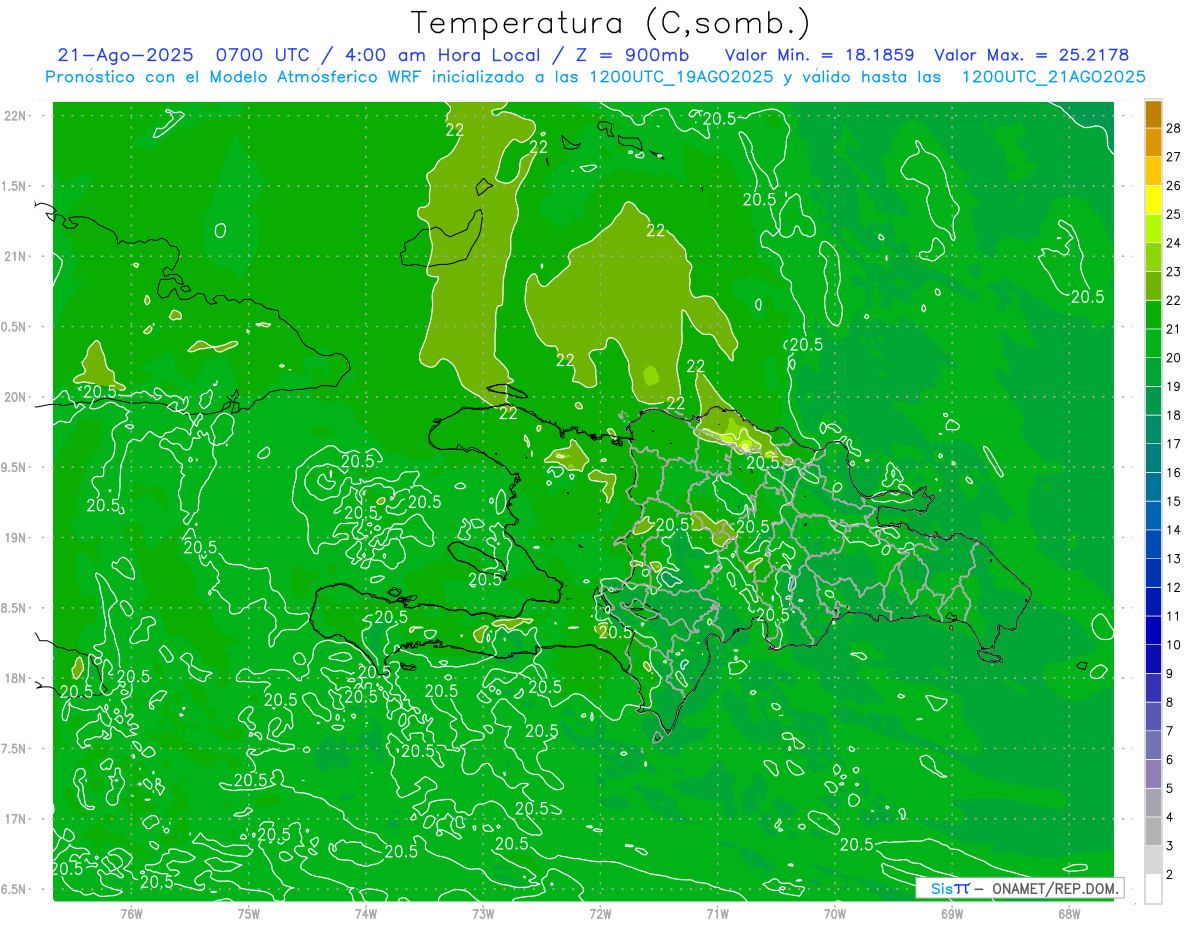
Task: Click the dark orange swatch above 28
Action: point(1153,114)
